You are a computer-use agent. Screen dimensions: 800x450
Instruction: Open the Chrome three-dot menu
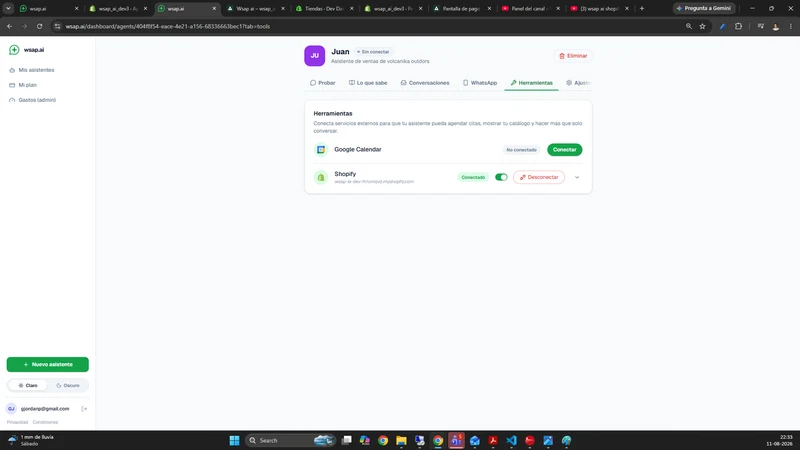pyautogui.click(x=791, y=26)
